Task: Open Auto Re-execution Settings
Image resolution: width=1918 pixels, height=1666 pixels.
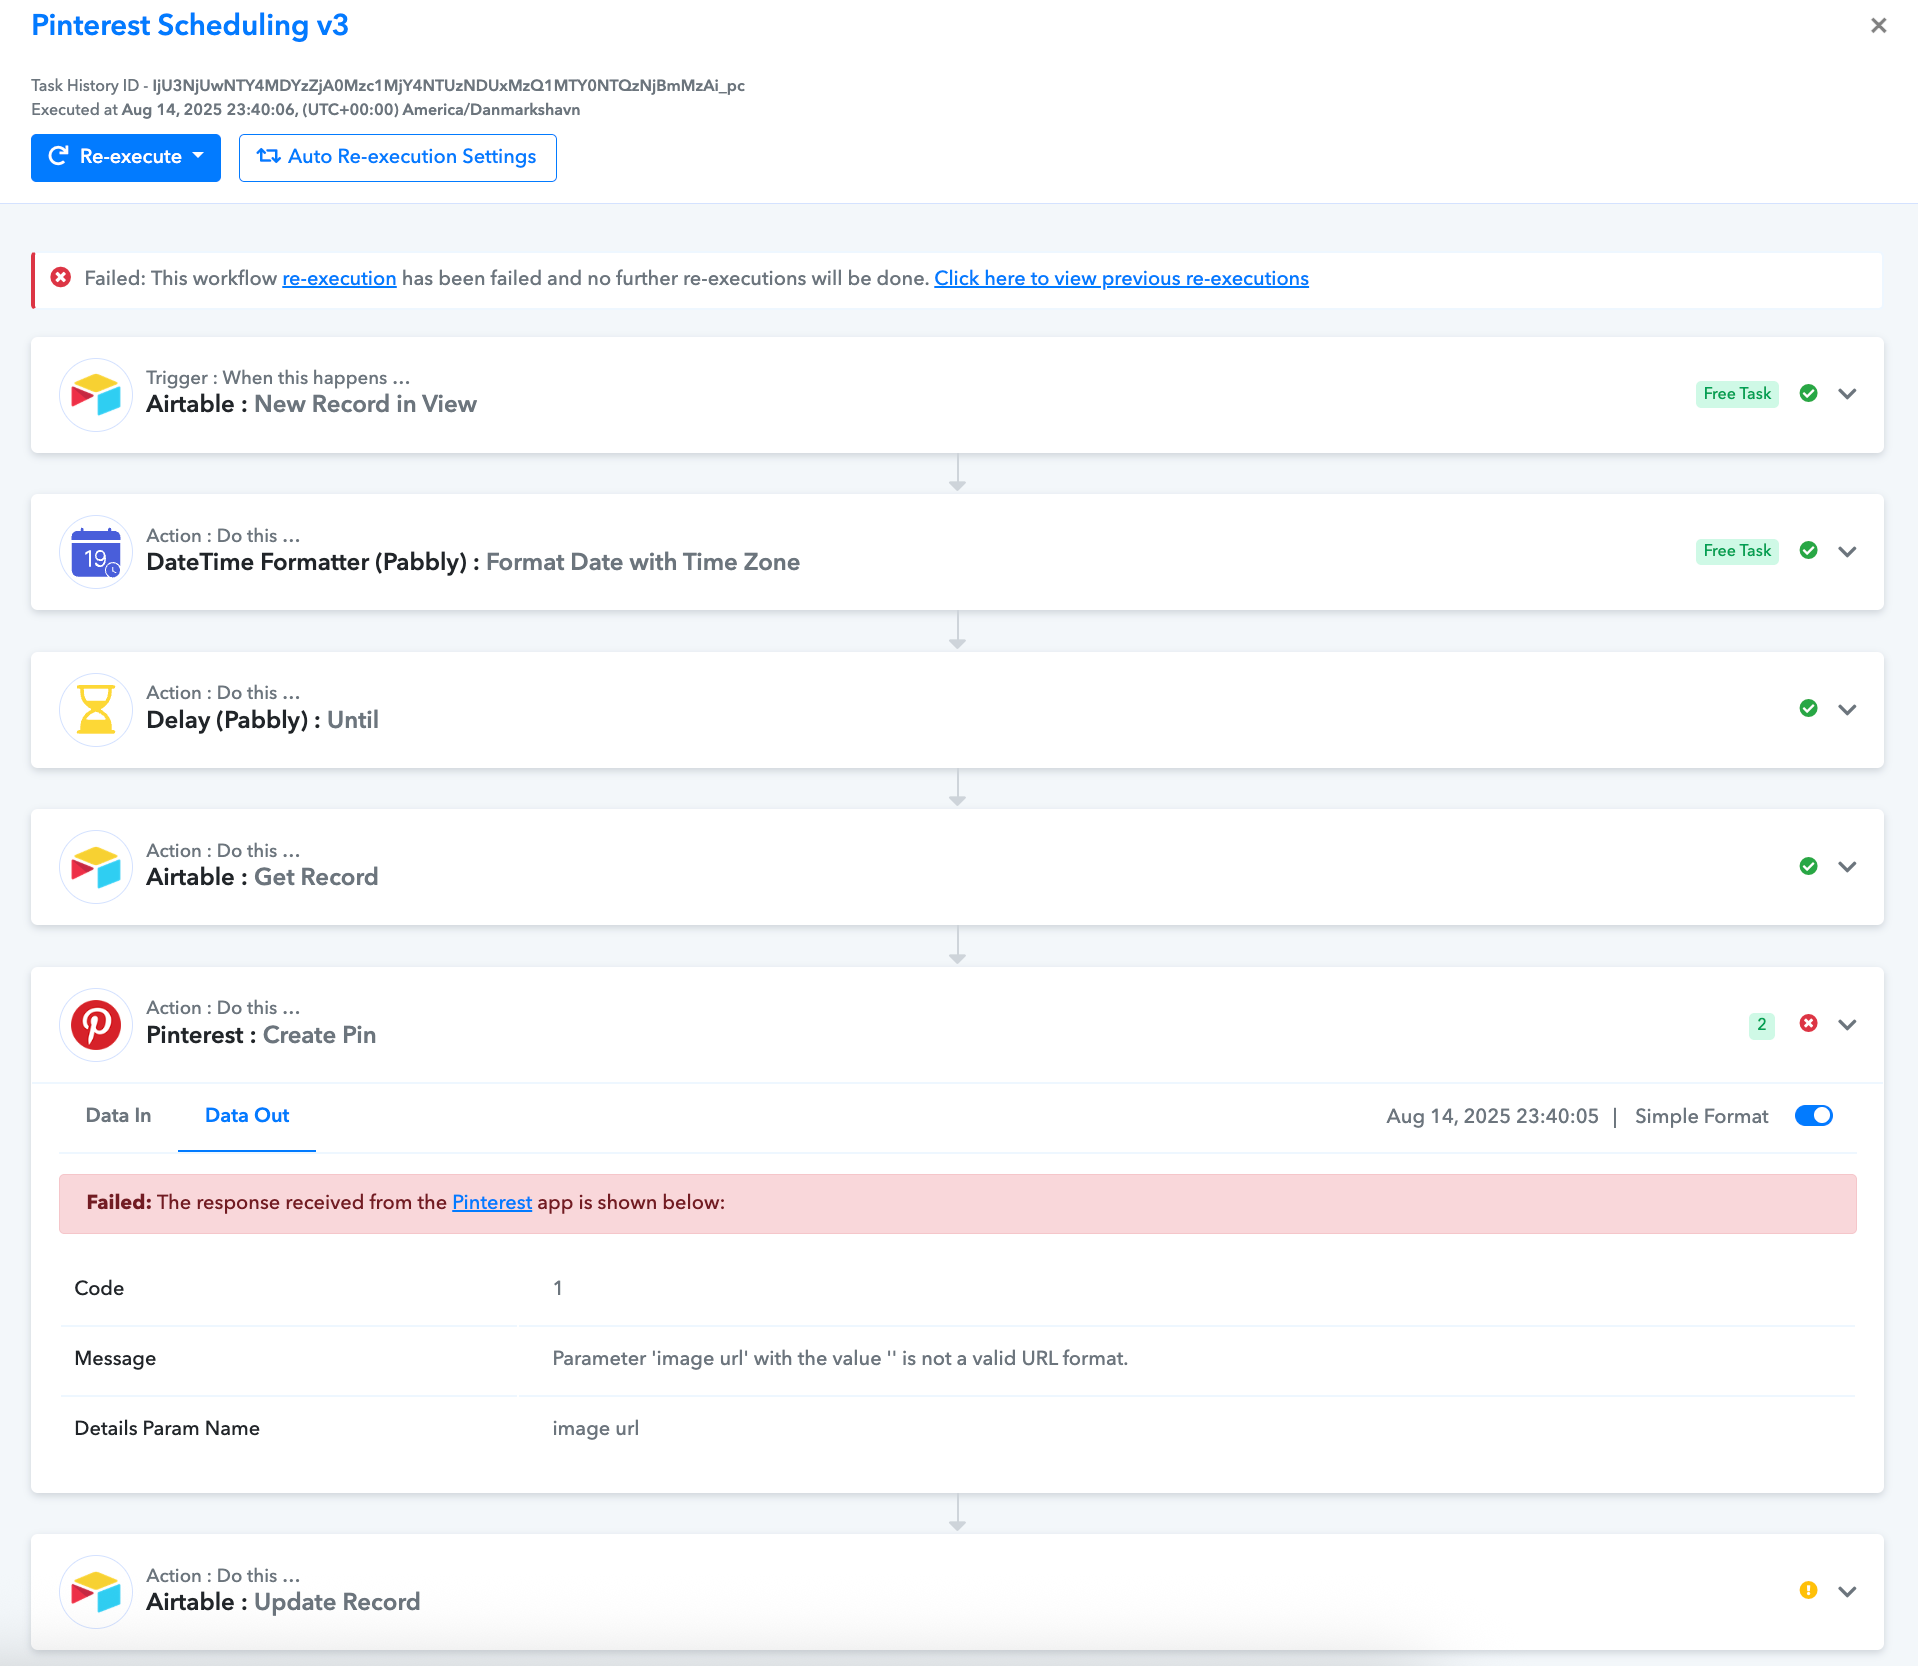Action: [x=398, y=157]
